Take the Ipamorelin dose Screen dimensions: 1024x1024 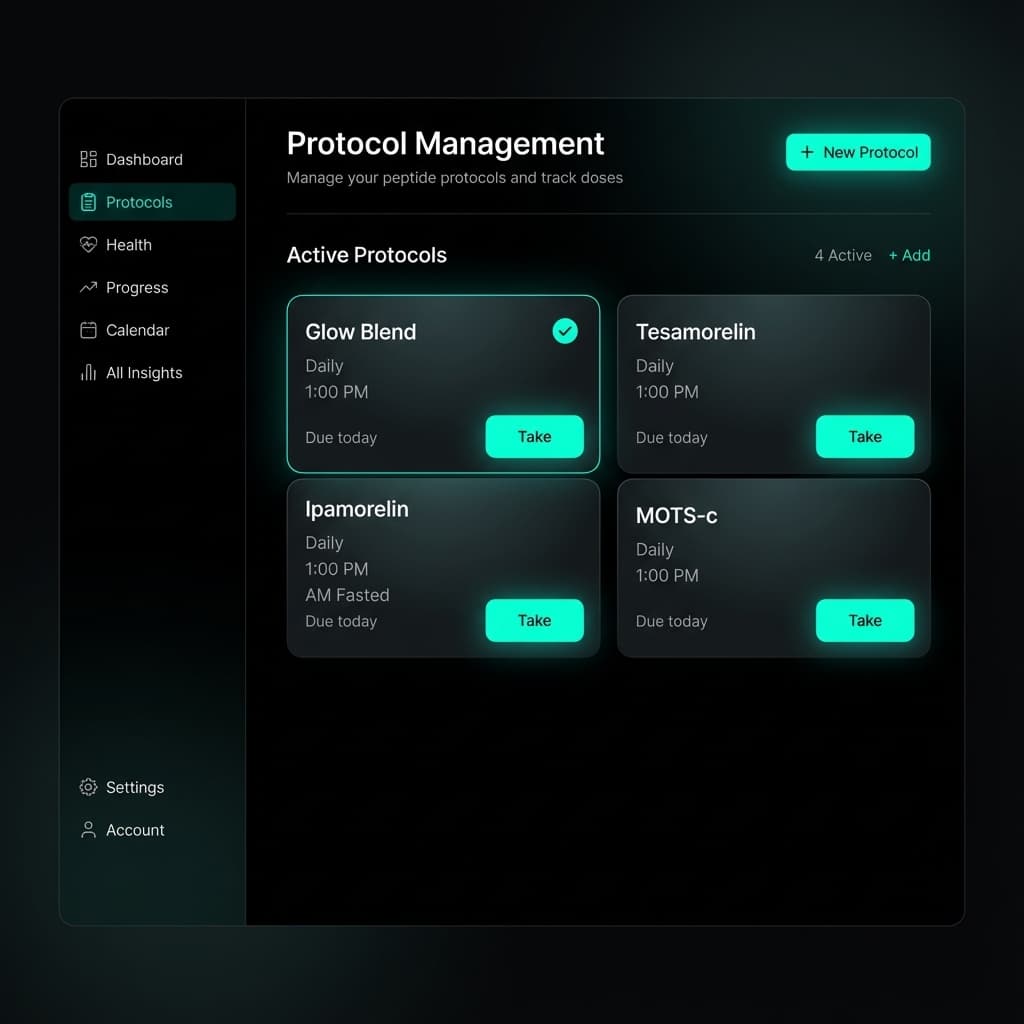click(534, 621)
